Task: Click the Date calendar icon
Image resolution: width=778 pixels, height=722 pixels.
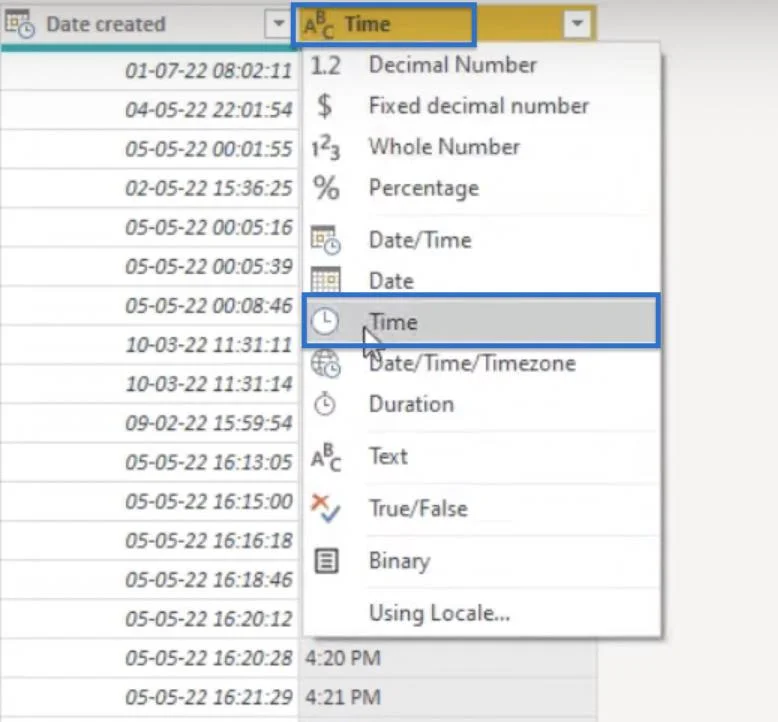Action: pos(325,280)
